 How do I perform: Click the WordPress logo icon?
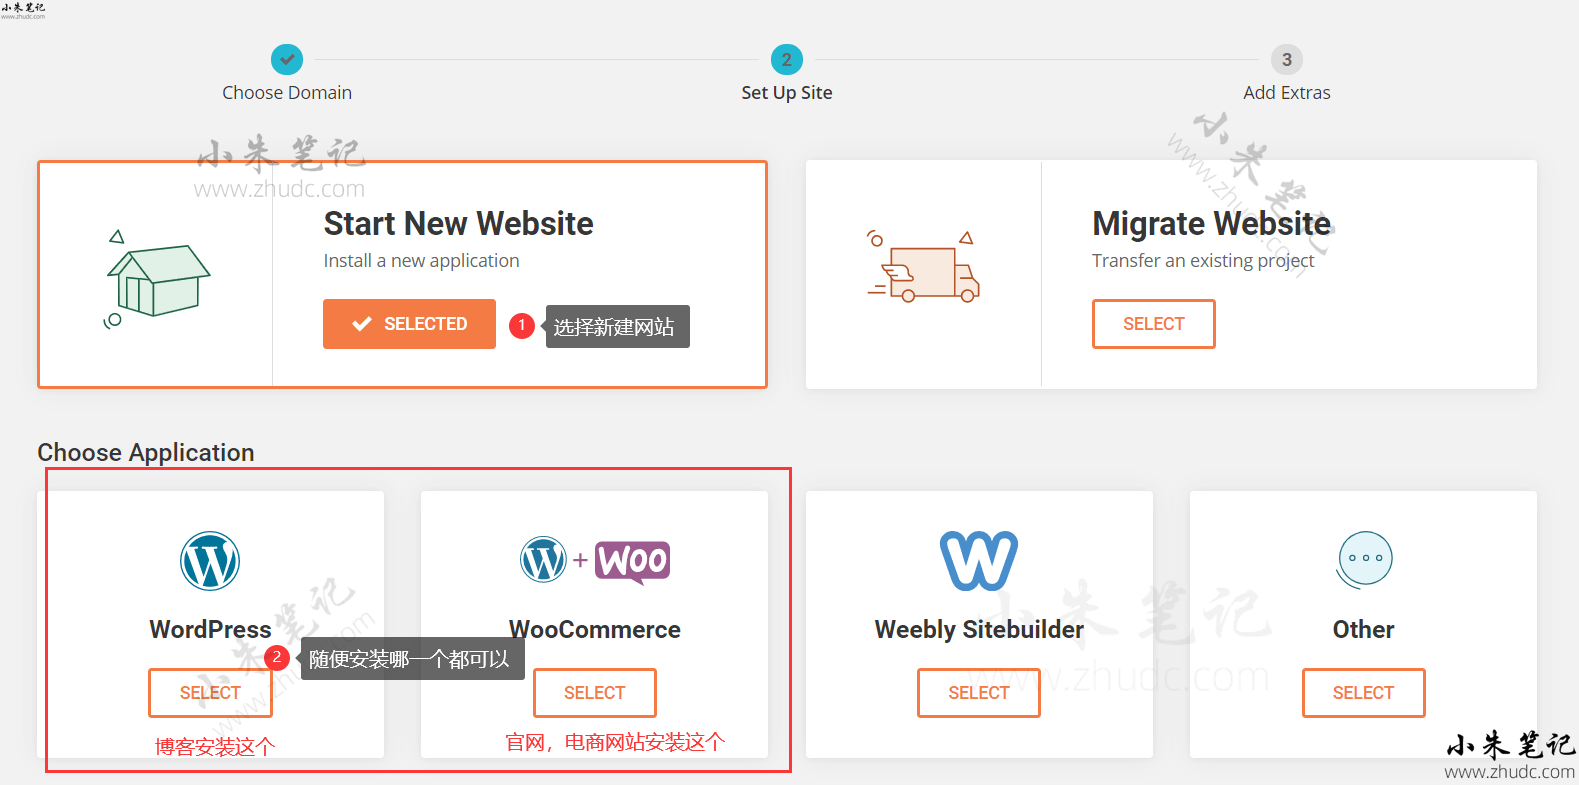coord(210,561)
